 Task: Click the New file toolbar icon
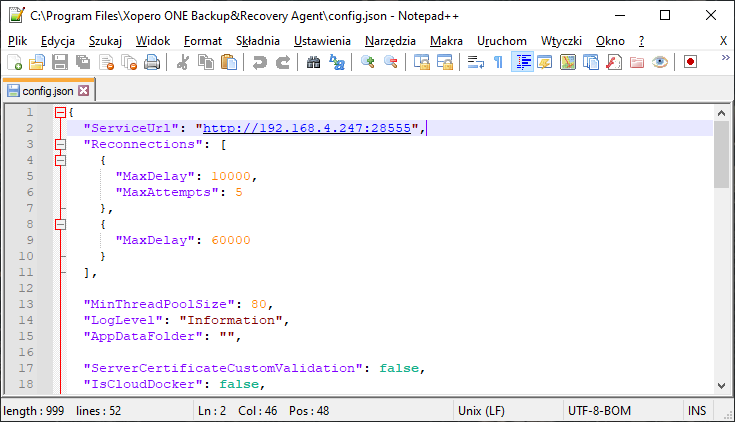click(14, 62)
